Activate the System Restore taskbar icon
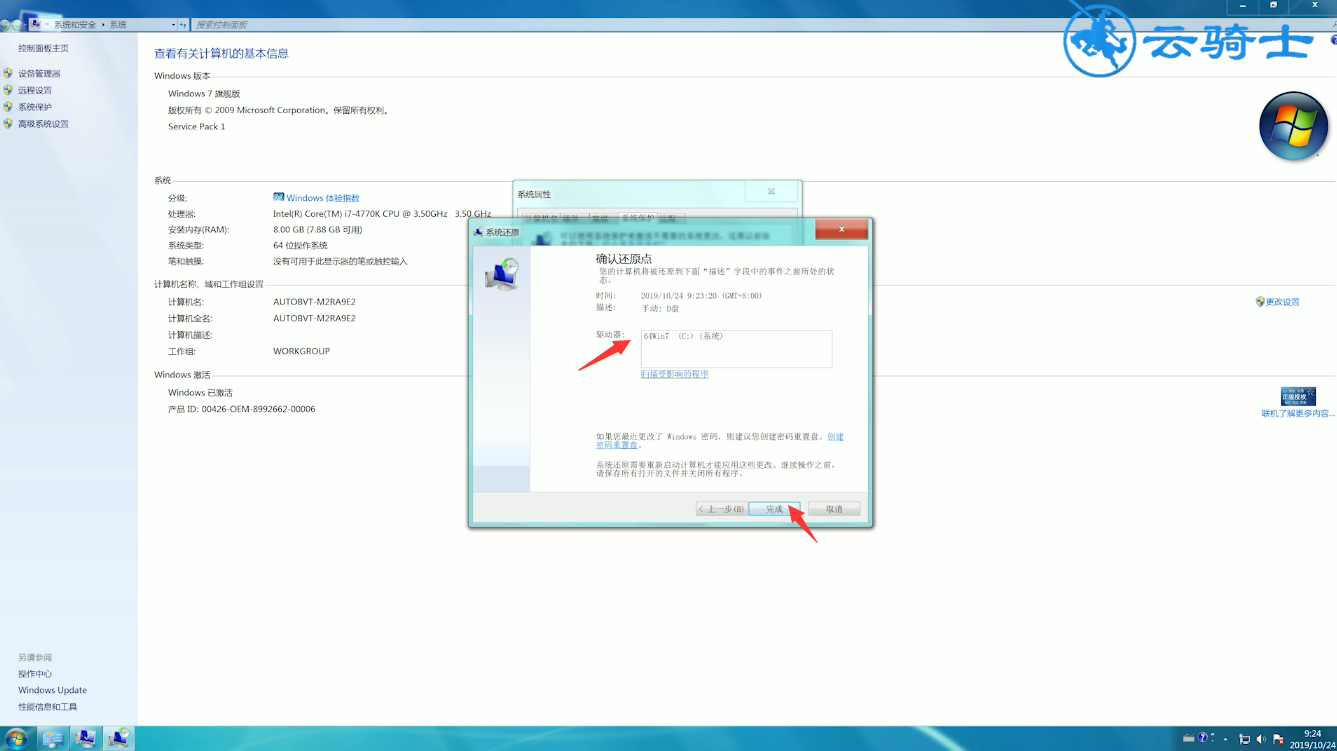1337x751 pixels. [119, 739]
